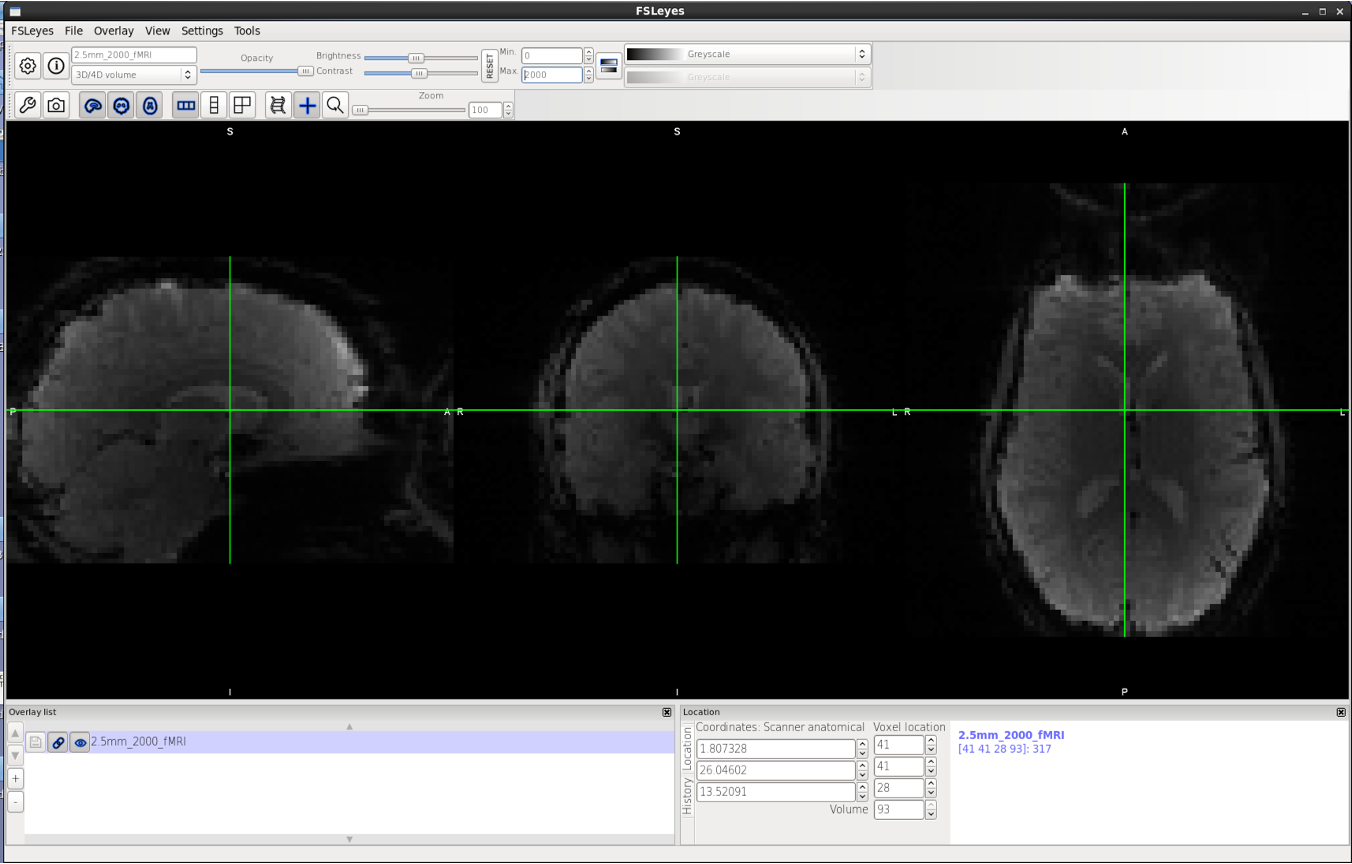Toggle the sagittal canvas view
Screen dimensions: 1352x864
pyautogui.click(x=93, y=105)
